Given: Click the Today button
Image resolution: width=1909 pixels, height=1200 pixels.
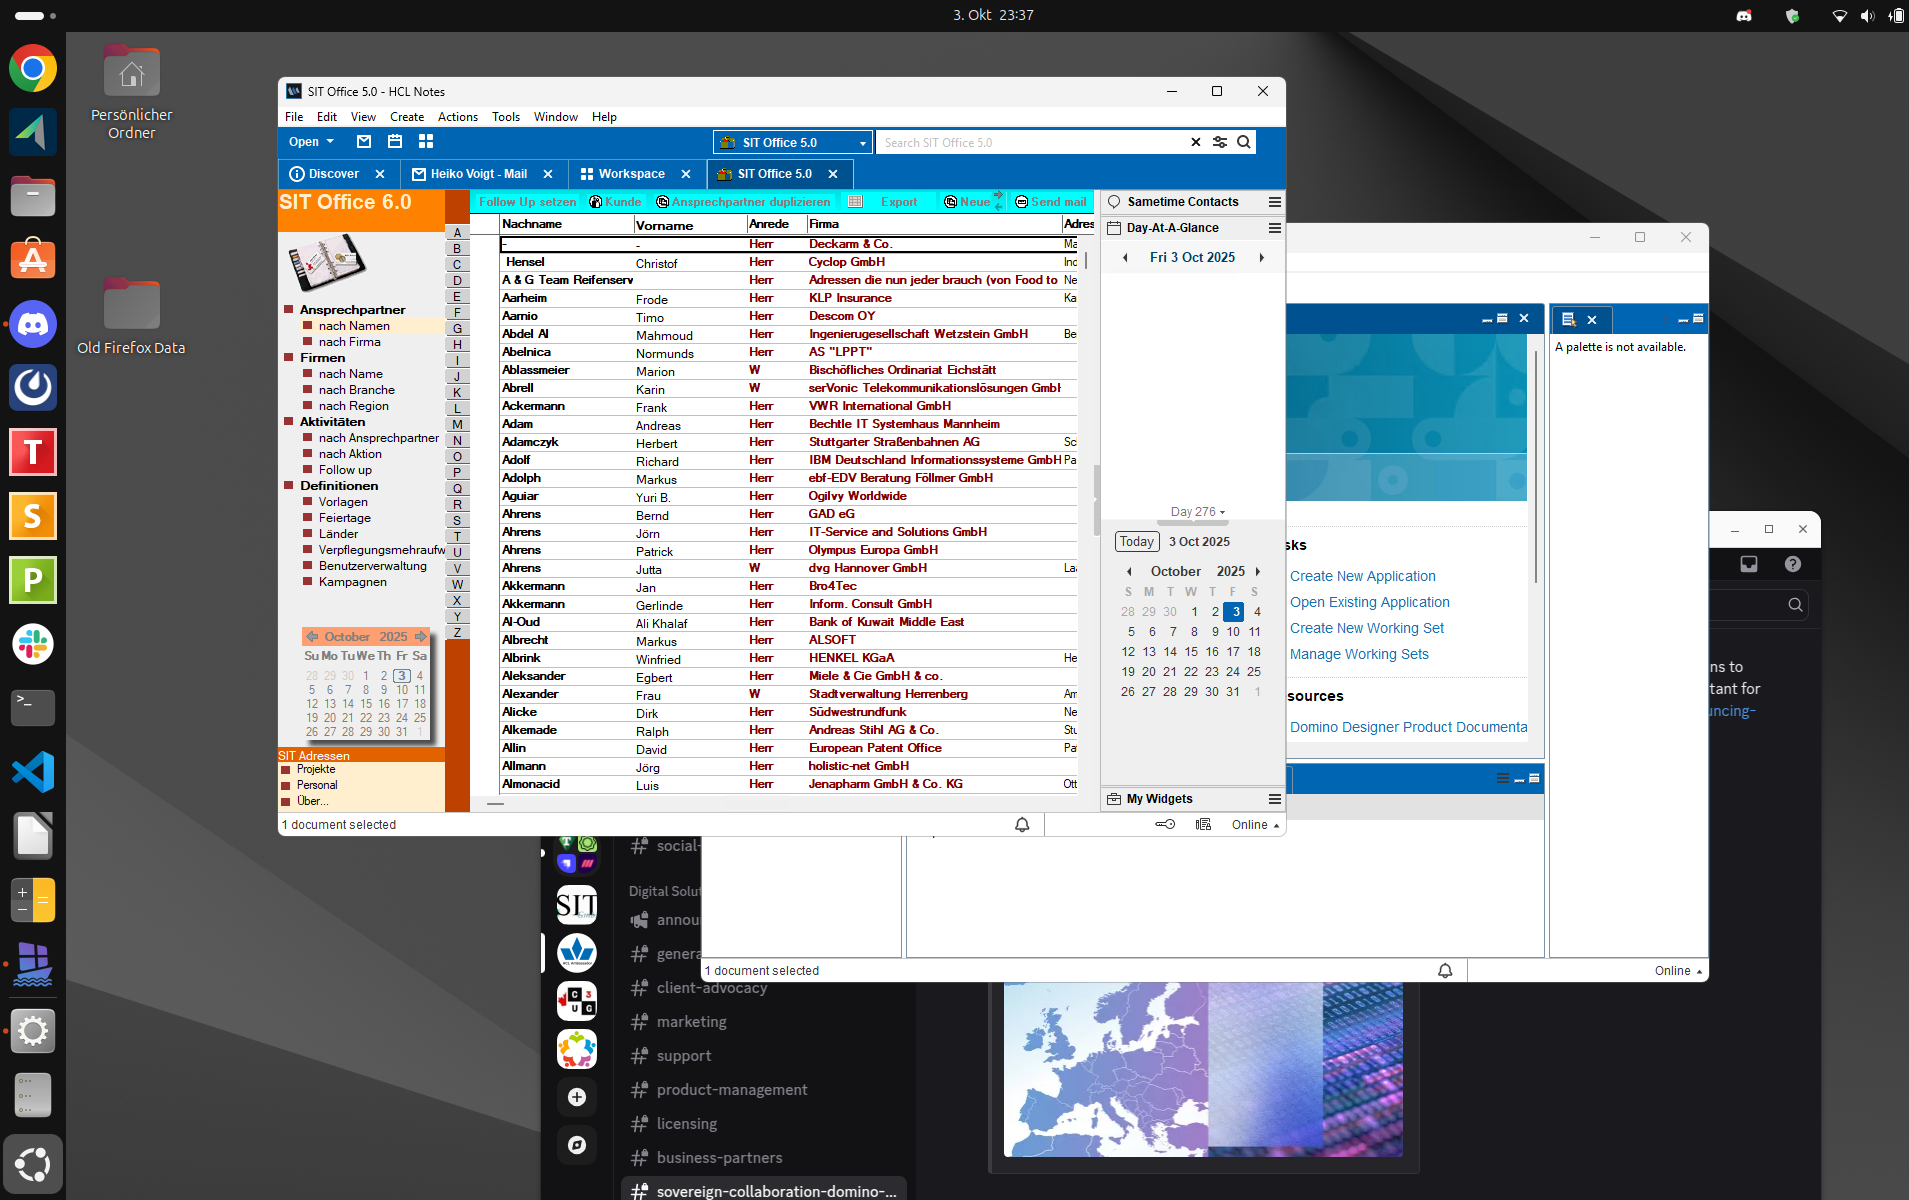Looking at the screenshot, I should click(1136, 542).
